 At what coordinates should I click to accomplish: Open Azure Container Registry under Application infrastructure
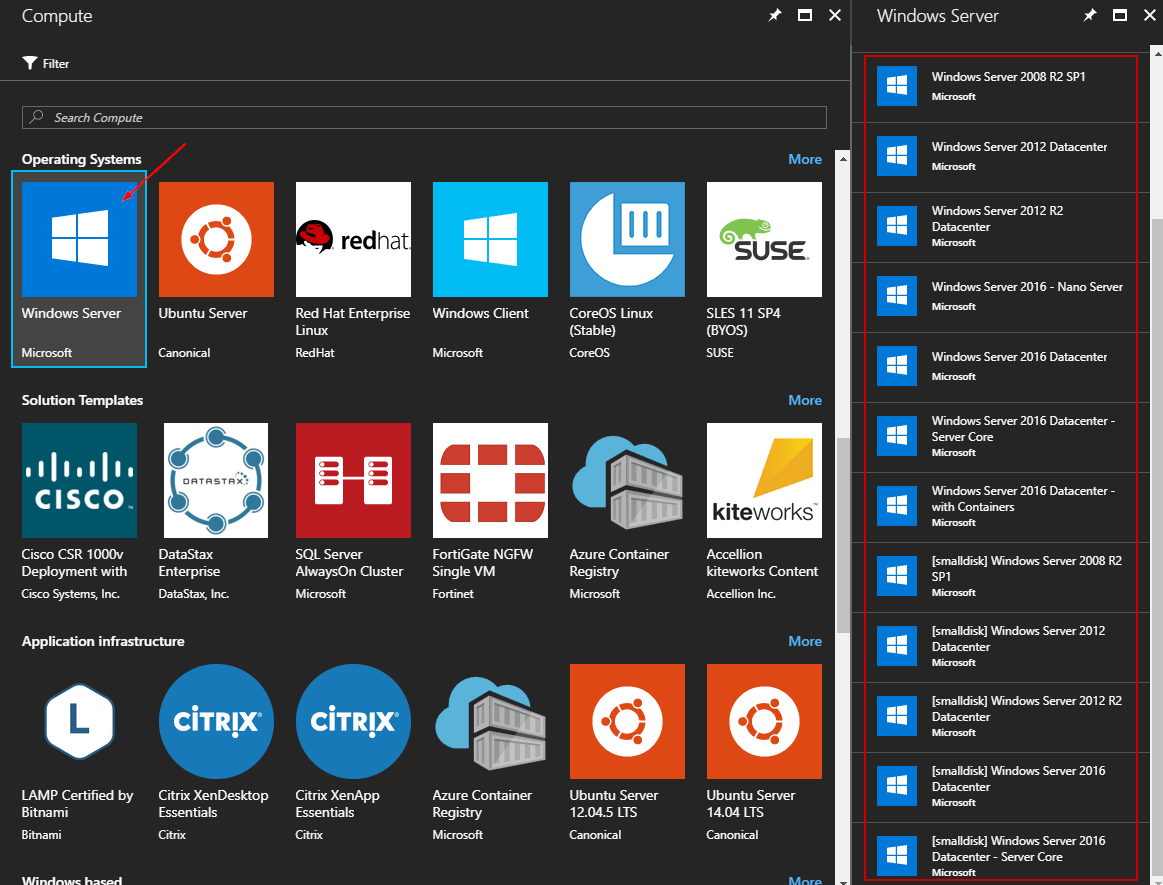click(490, 753)
